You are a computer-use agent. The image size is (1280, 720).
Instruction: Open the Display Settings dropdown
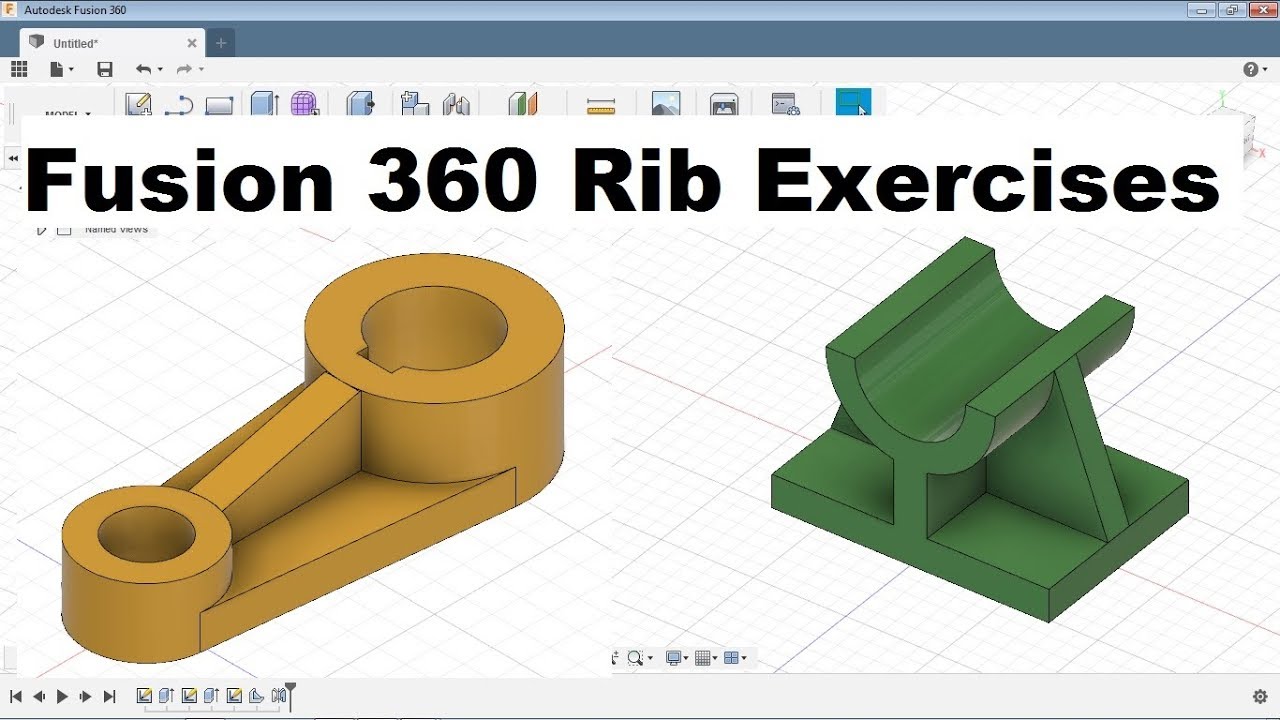[676, 658]
